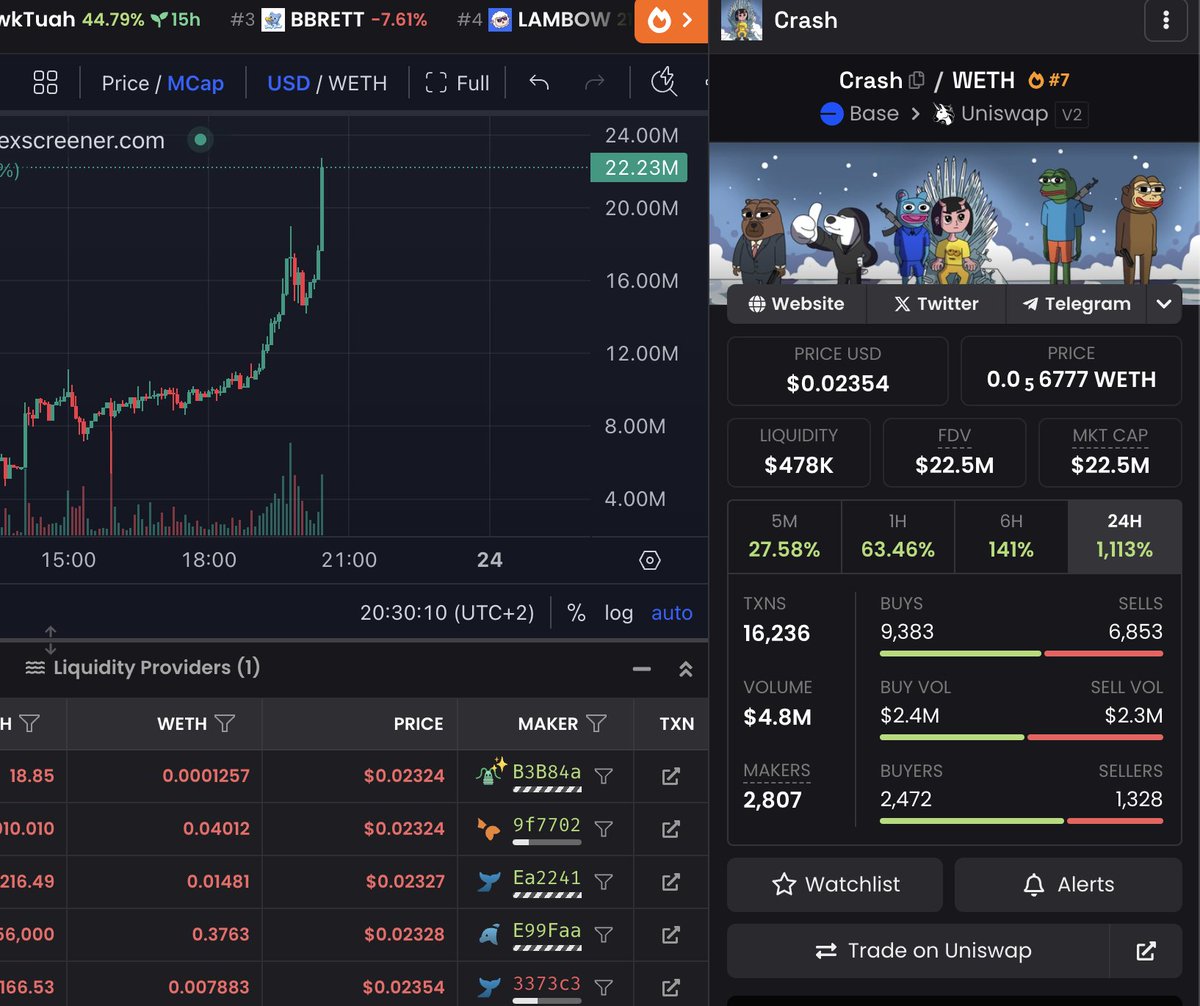The image size is (1200, 1006).
Task: Click the Ea2241 maker address
Action: click(546, 878)
